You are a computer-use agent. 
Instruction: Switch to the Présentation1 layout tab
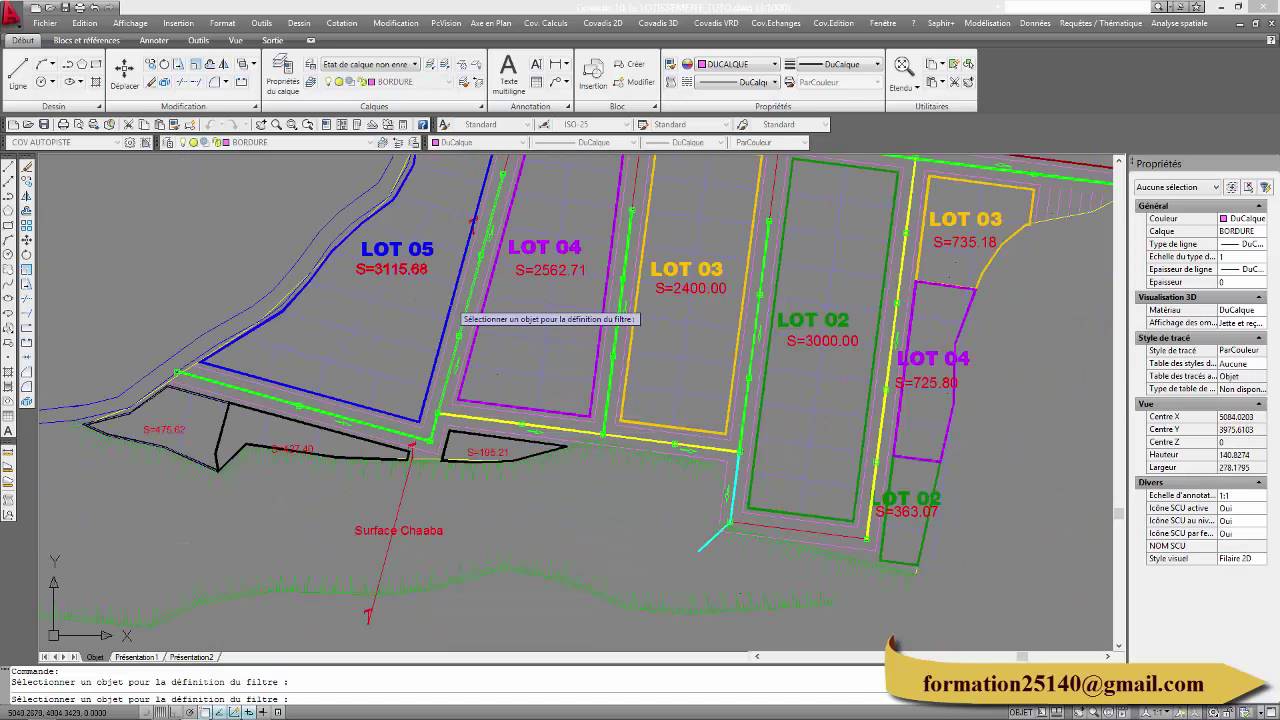point(136,657)
